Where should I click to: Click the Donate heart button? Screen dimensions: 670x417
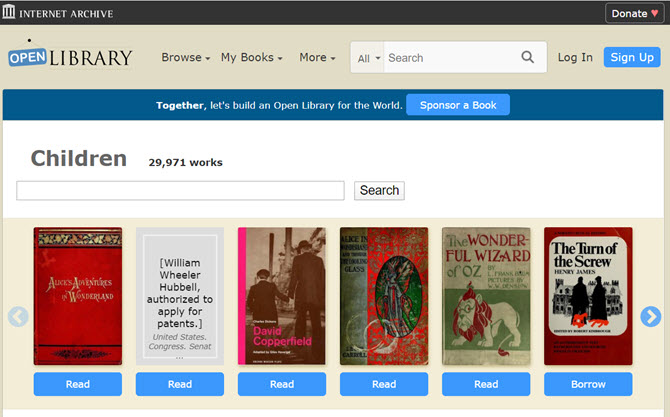coord(635,13)
